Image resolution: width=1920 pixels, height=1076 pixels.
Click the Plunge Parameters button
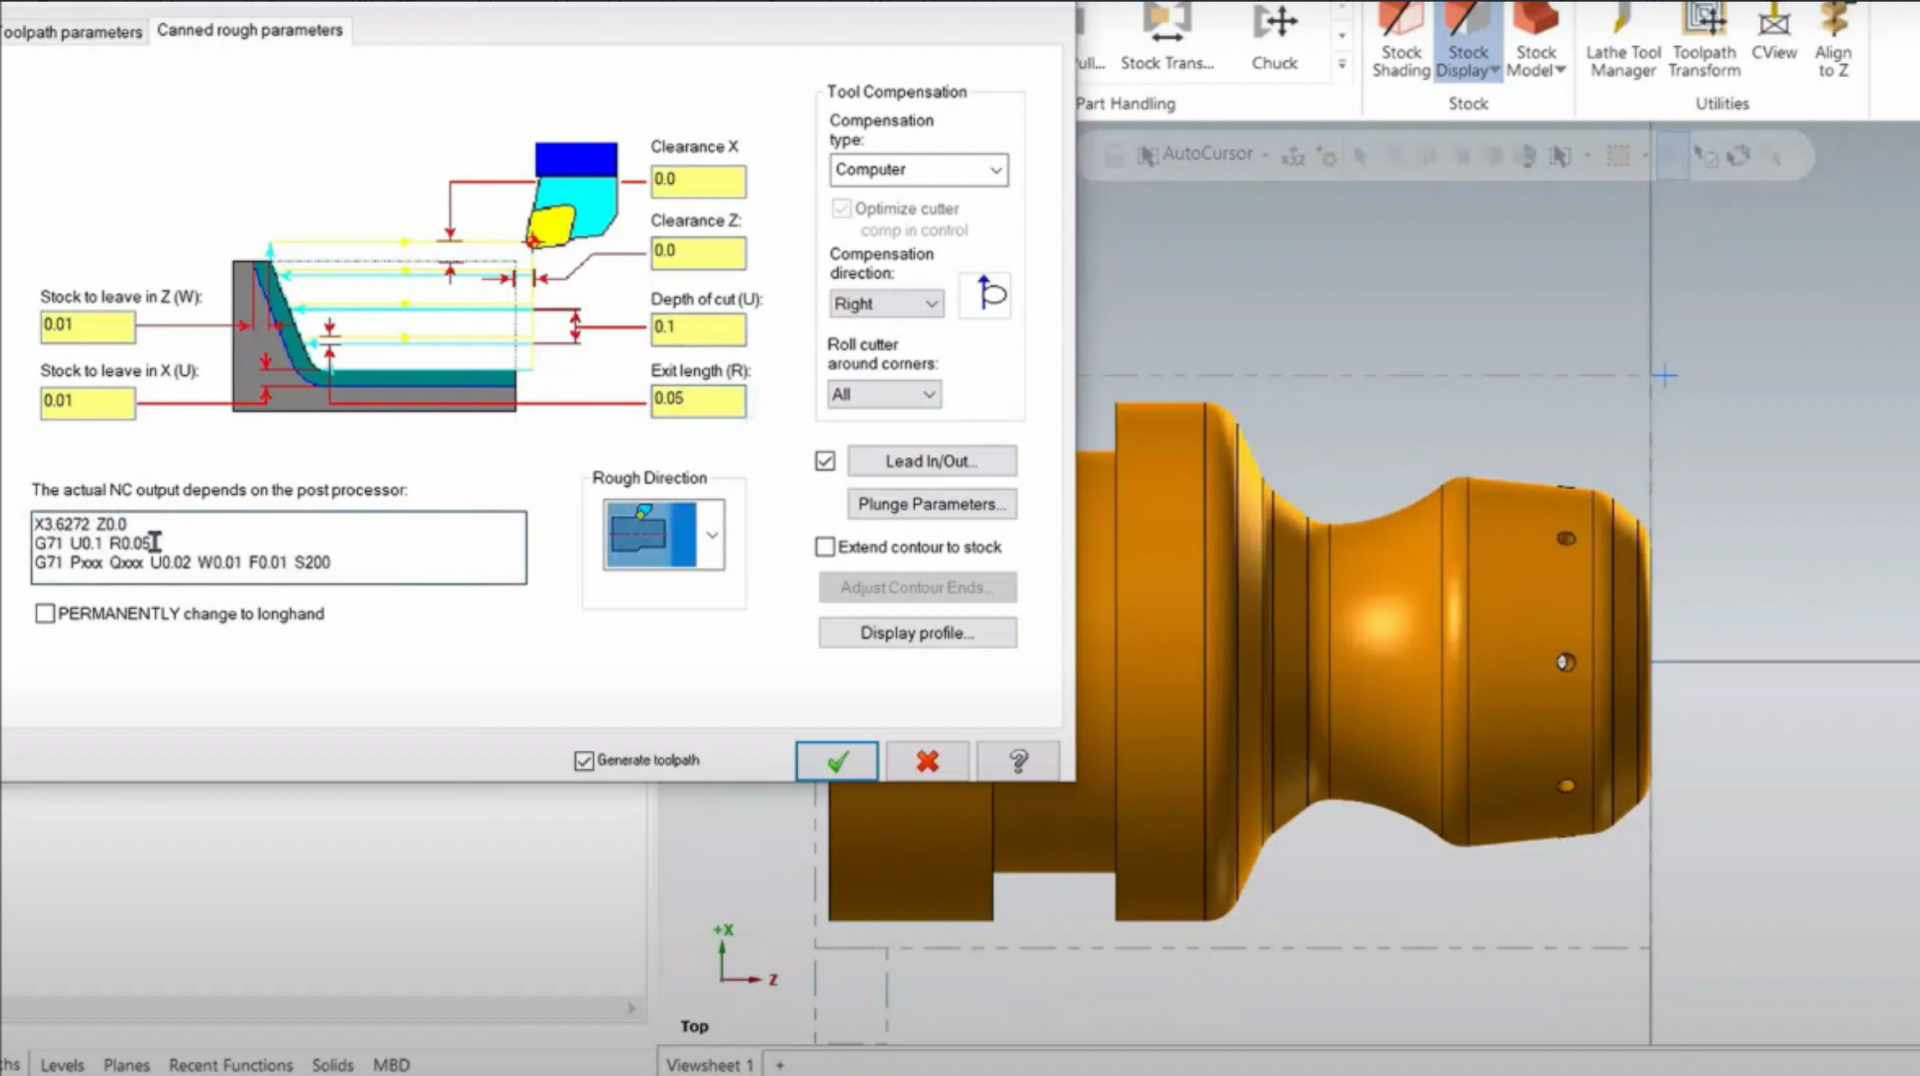pos(932,504)
